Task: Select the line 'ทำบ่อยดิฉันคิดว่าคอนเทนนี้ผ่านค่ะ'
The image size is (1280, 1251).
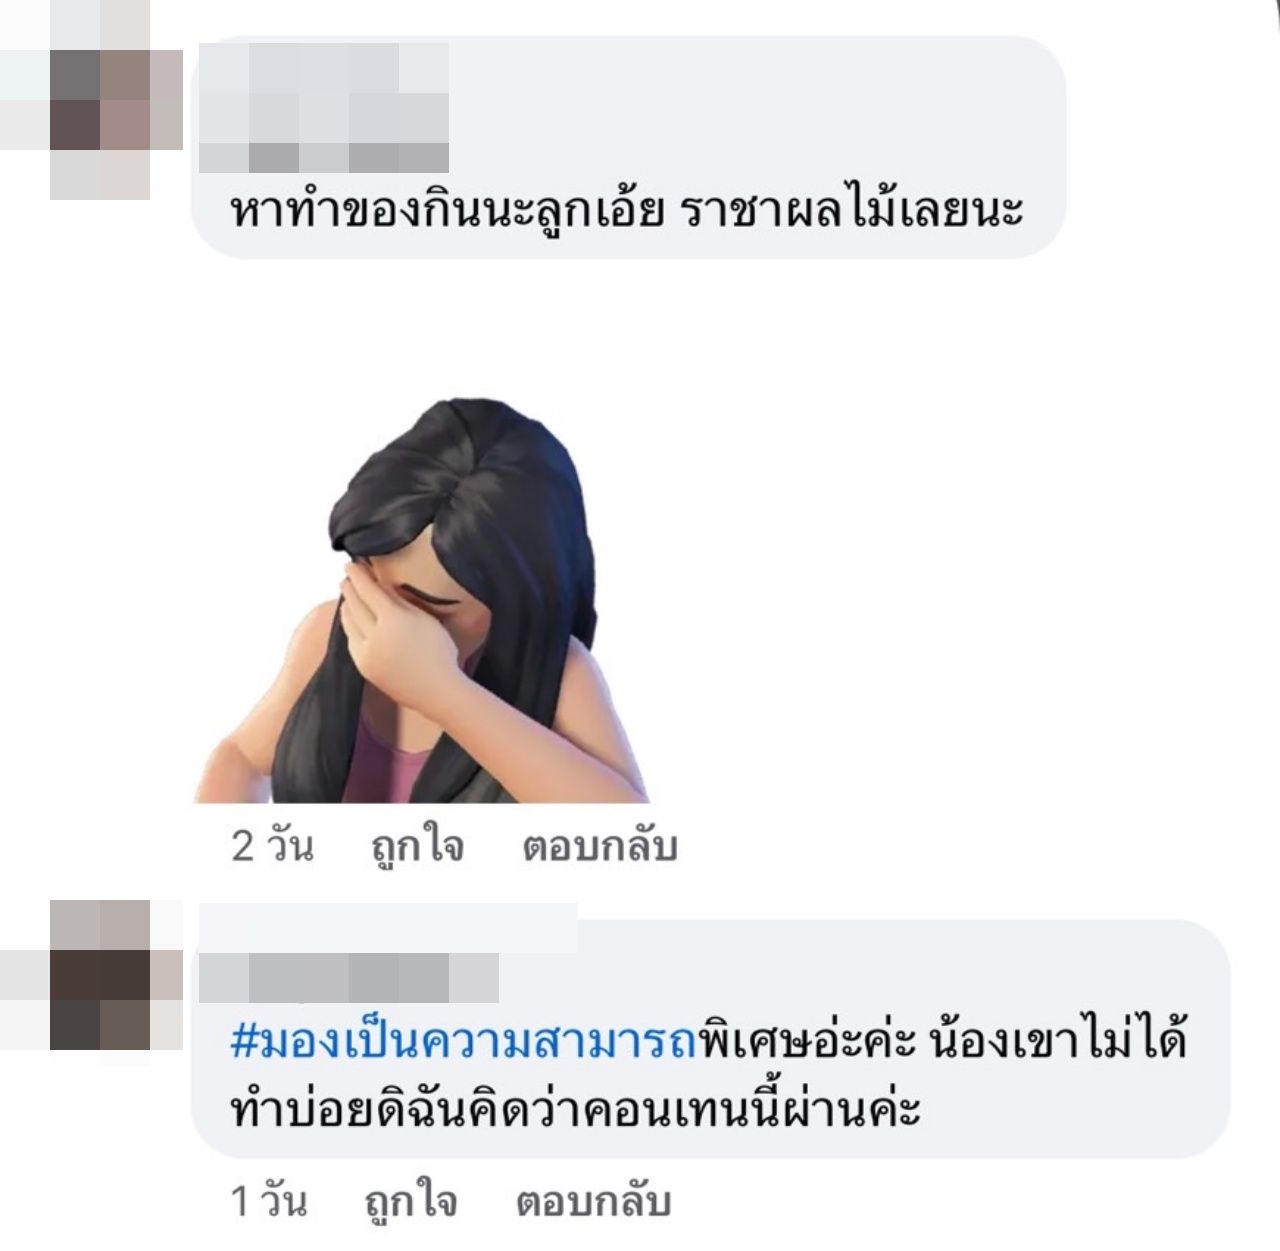Action: pos(575,1107)
